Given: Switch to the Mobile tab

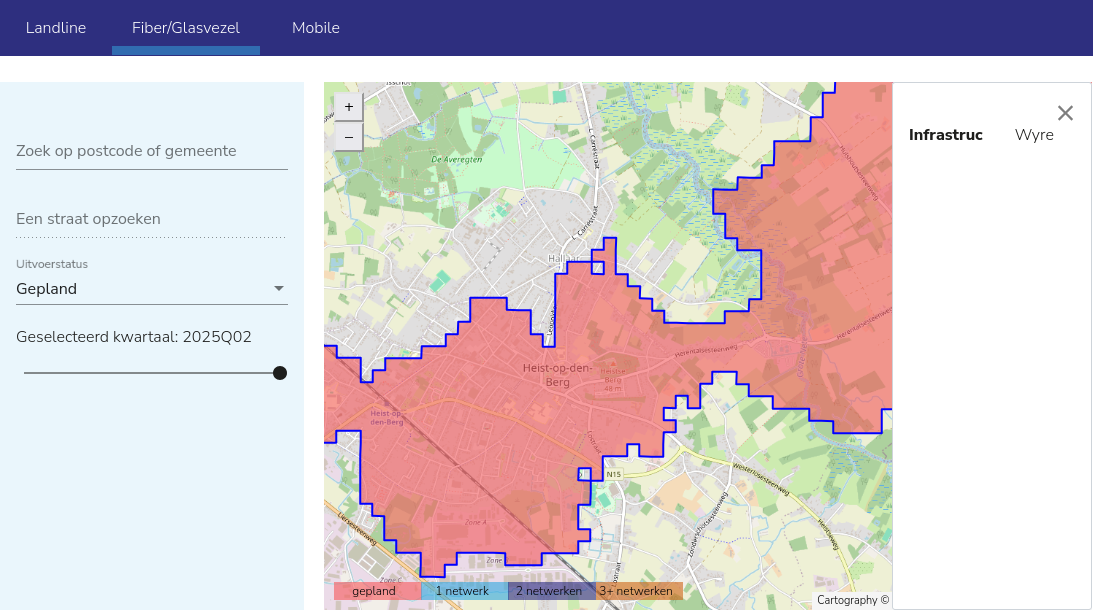Looking at the screenshot, I should [316, 28].
